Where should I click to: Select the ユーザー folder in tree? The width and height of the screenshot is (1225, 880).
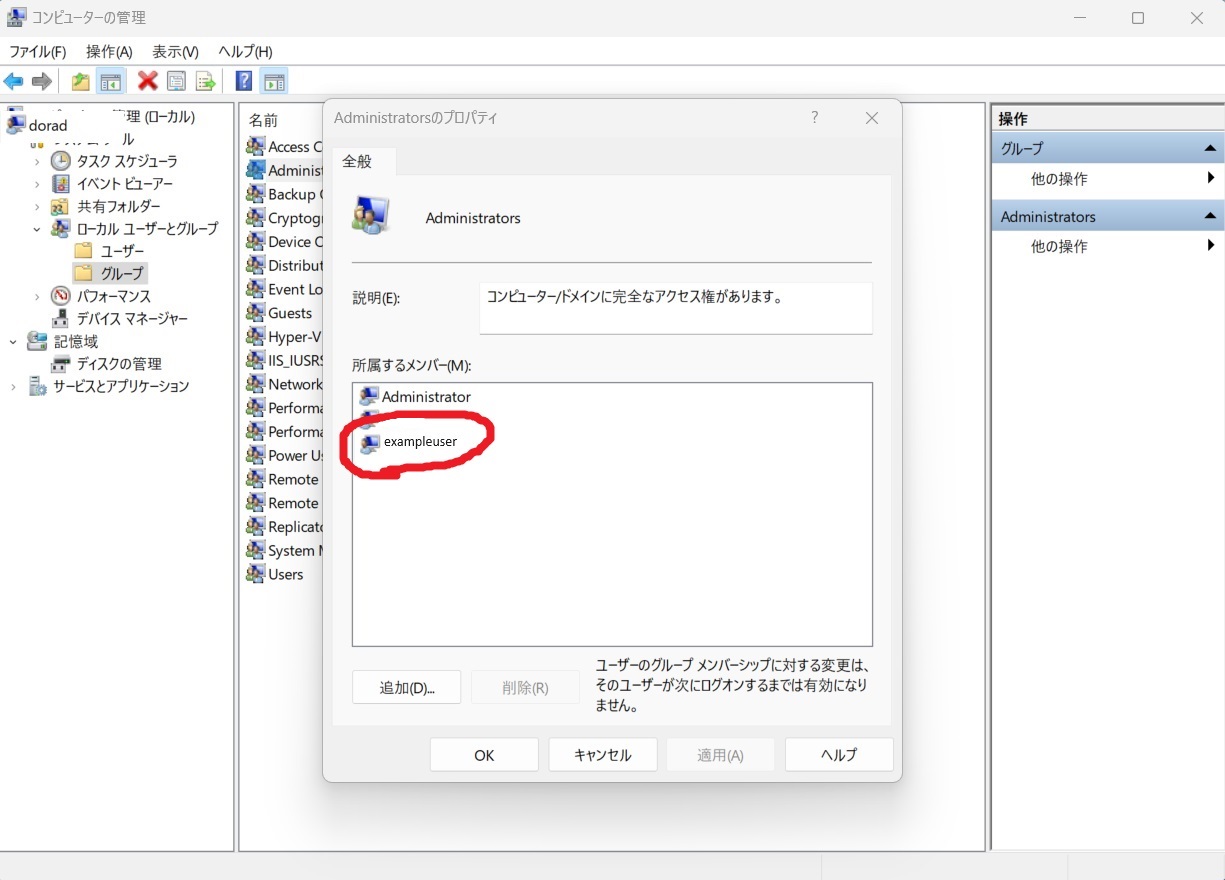[x=122, y=251]
